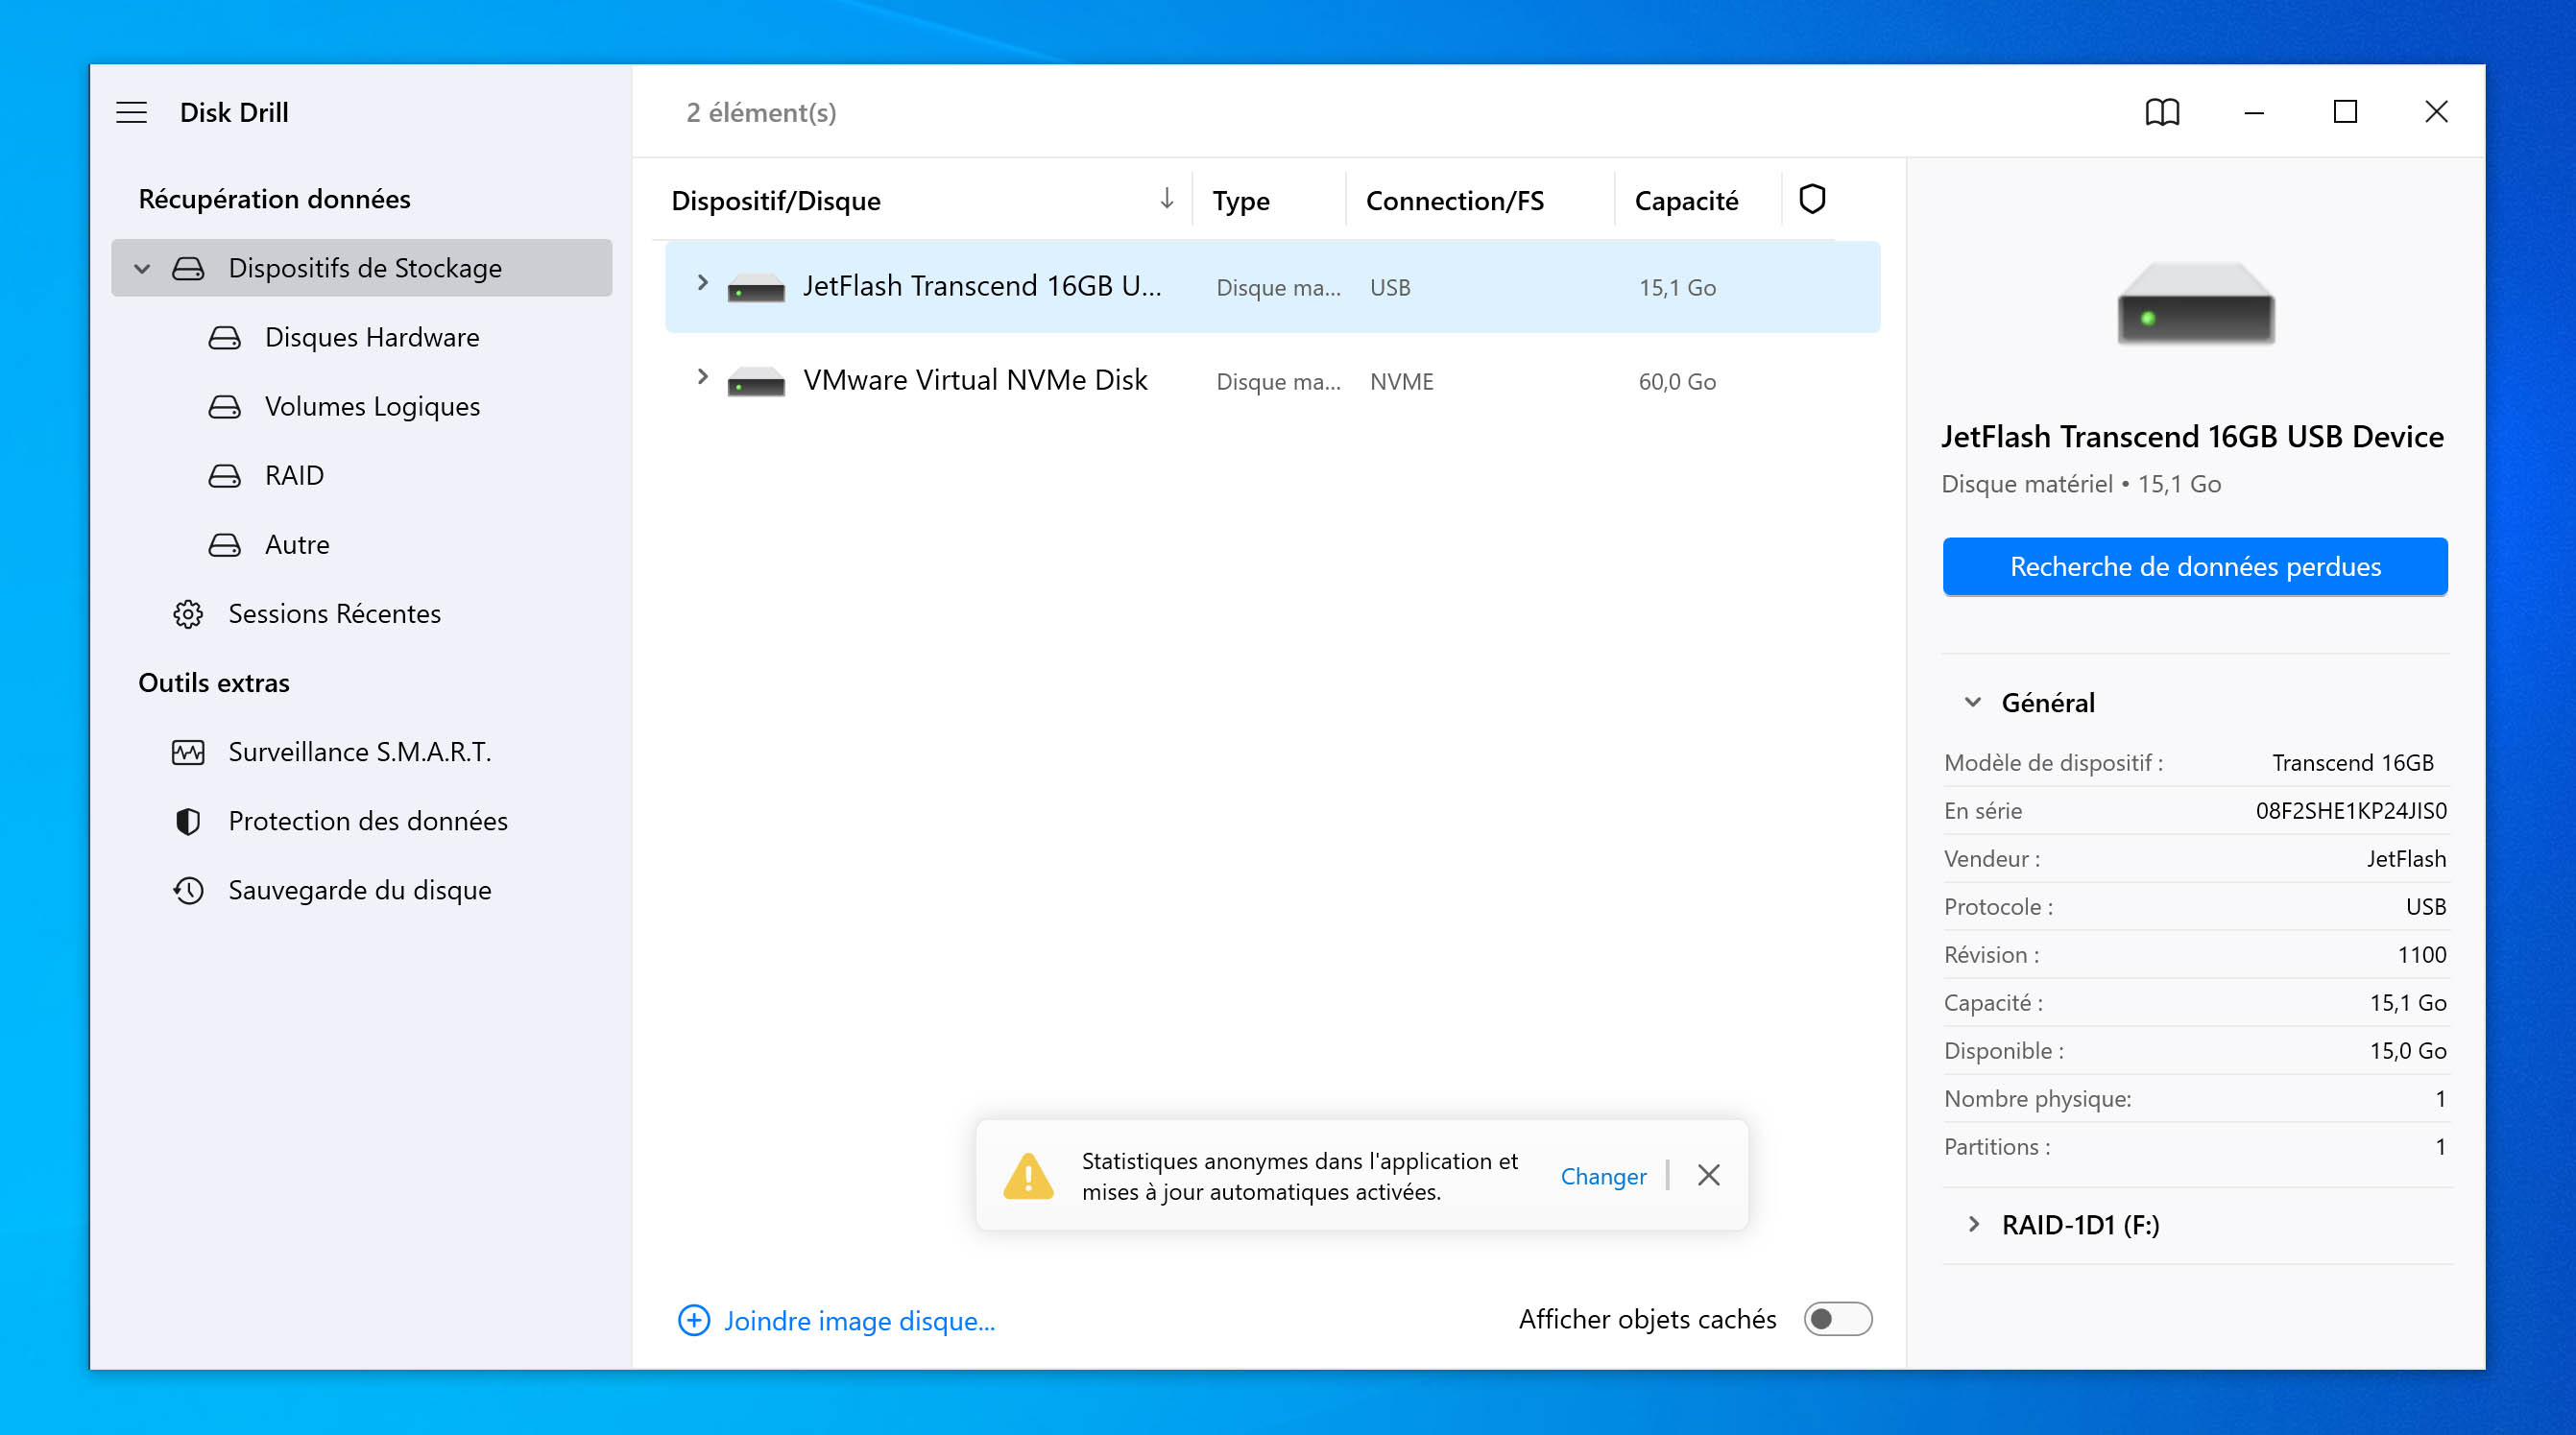
Task: Dismiss the anonymous statistics notification
Action: (x=1709, y=1175)
